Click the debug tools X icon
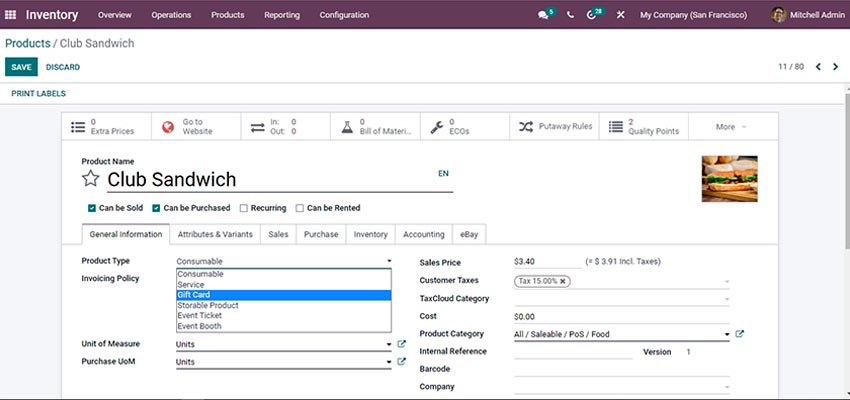This screenshot has height=400, width=850. click(x=621, y=15)
